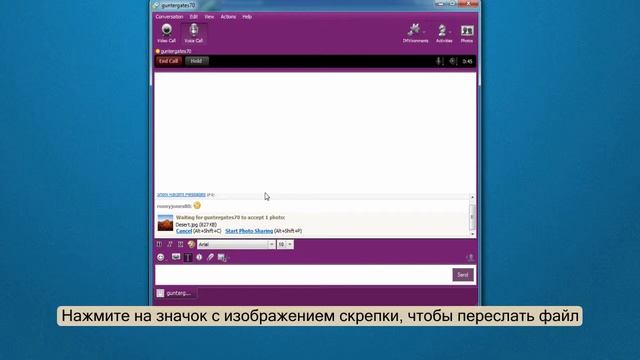Screen dimensions: 640x360
Task: Click the End Call button
Action: click(169, 61)
